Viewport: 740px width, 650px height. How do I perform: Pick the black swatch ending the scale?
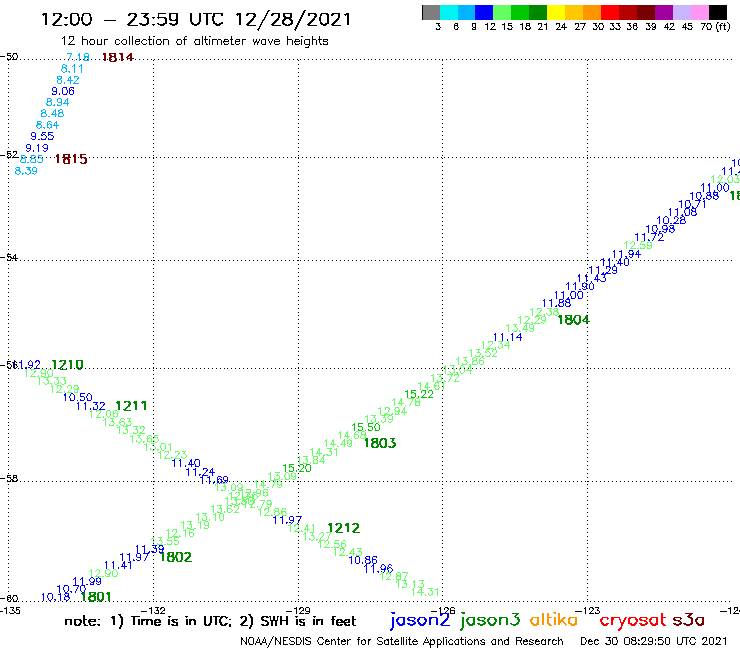pos(718,12)
